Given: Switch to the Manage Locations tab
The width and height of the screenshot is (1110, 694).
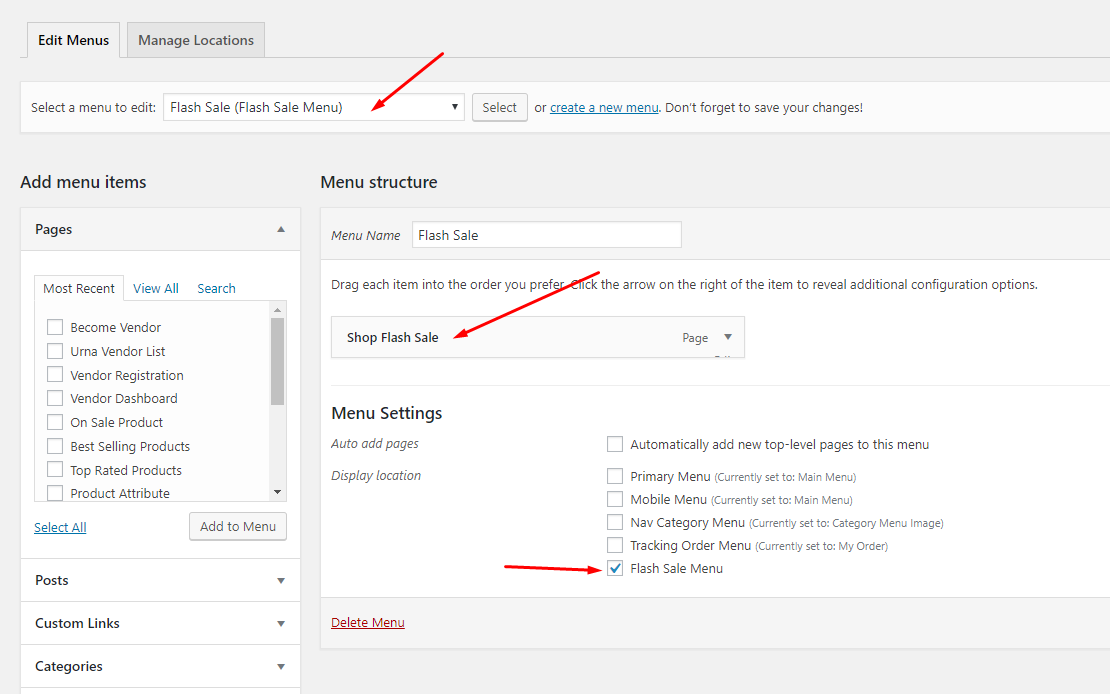Looking at the screenshot, I should pyautogui.click(x=196, y=40).
